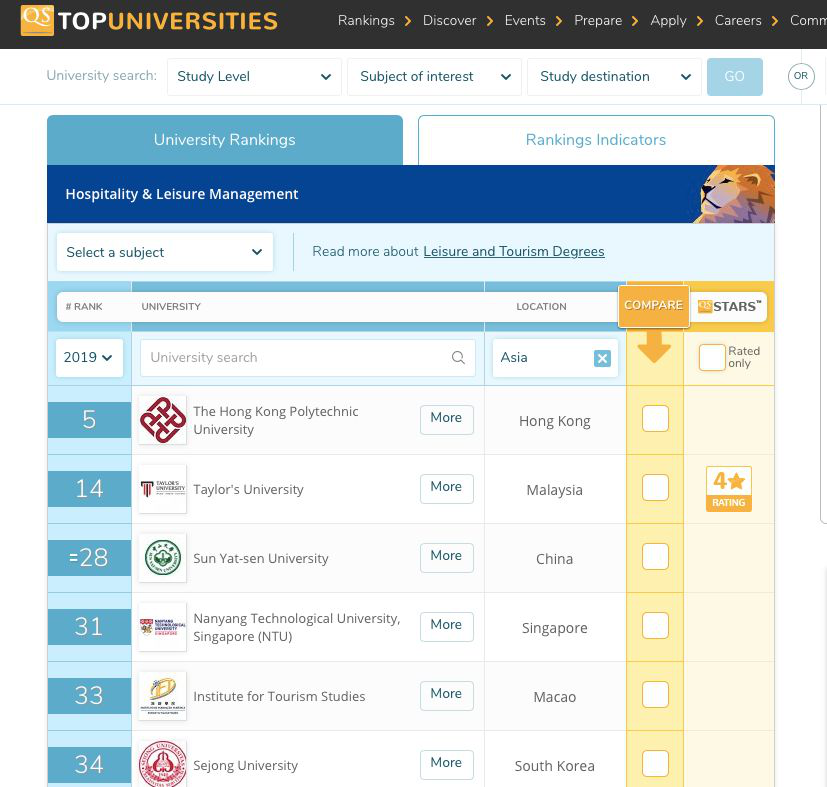Click Sun Yat-sen University name text
The width and height of the screenshot is (827, 787).
(x=261, y=559)
